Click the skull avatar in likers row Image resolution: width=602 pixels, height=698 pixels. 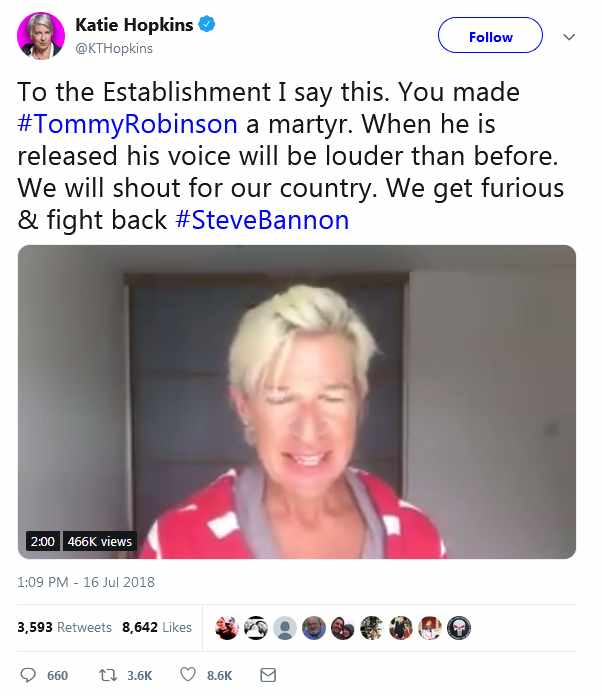click(459, 628)
